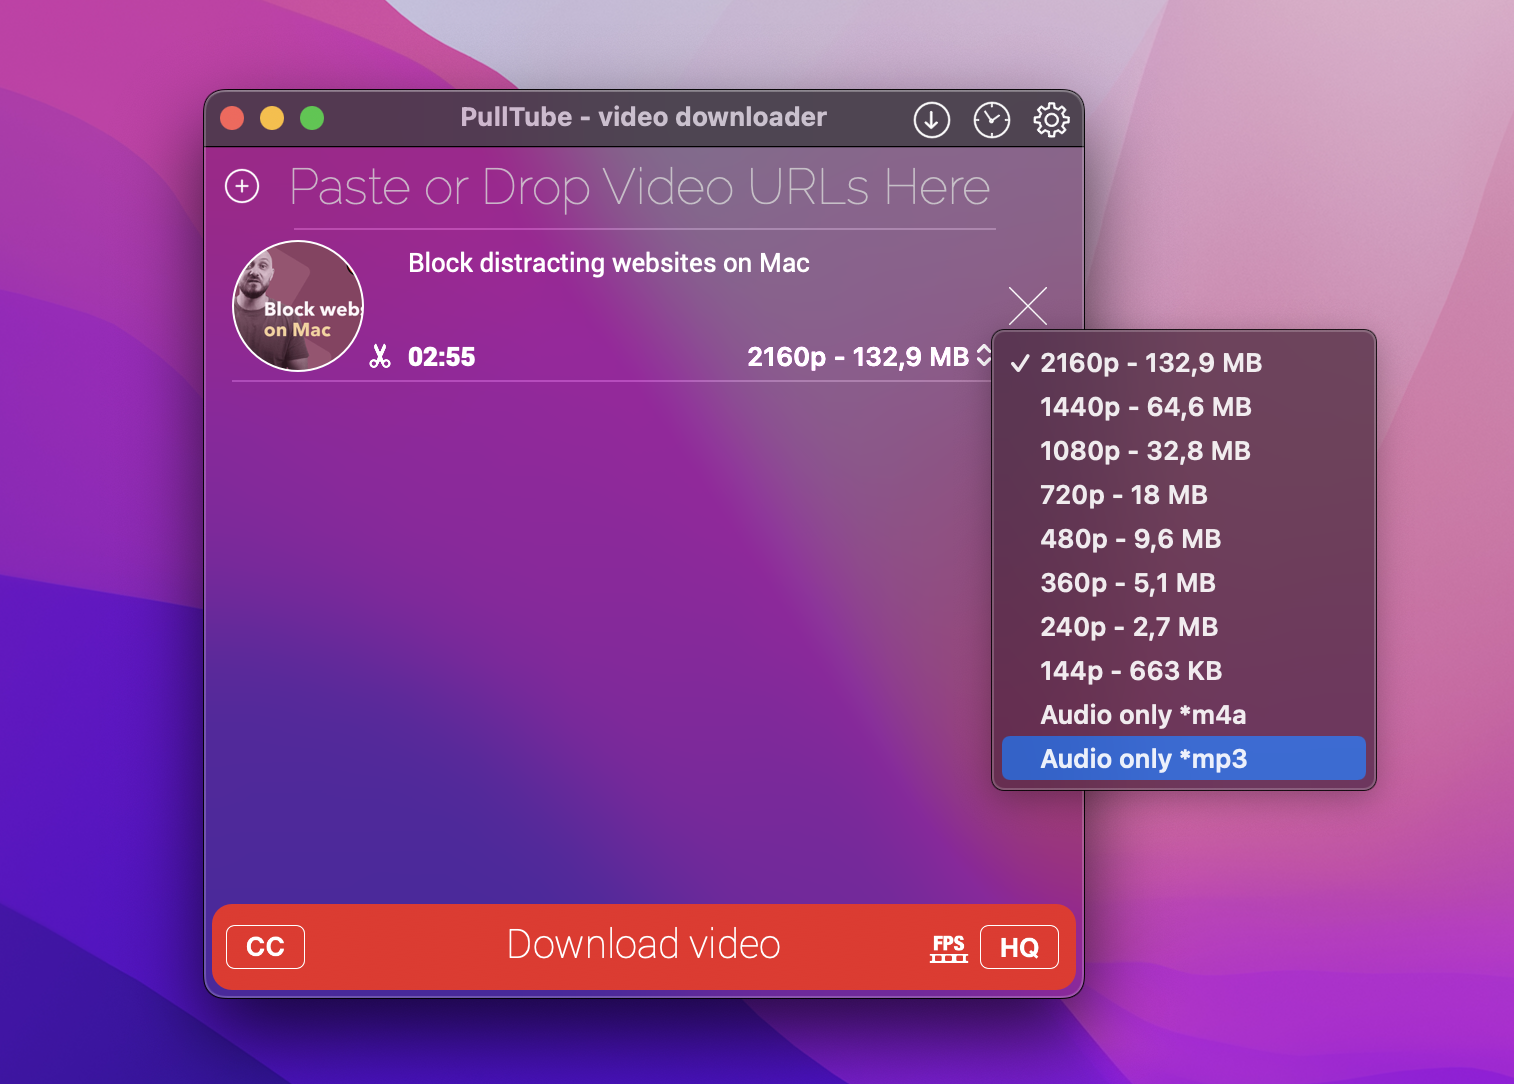Toggle the CC subtitles button
Viewport: 1514px width, 1084px height.
[265, 947]
